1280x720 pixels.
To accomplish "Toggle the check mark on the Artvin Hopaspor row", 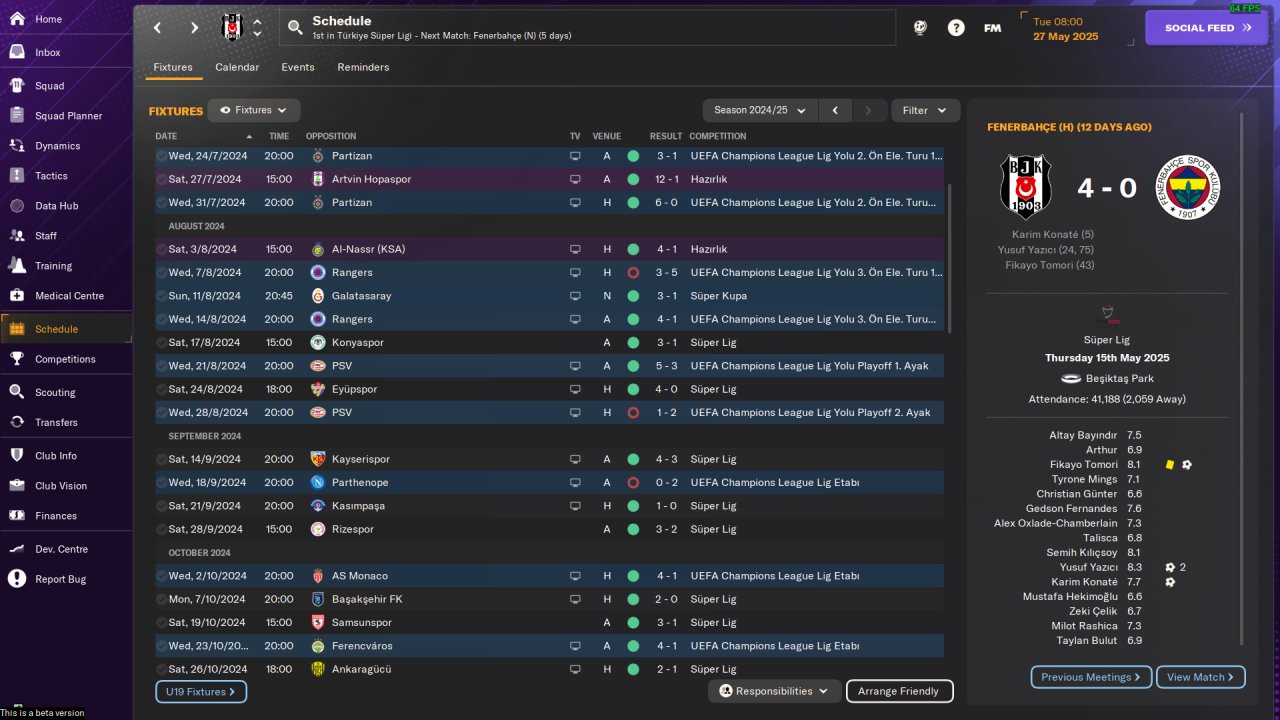I will (161, 179).
